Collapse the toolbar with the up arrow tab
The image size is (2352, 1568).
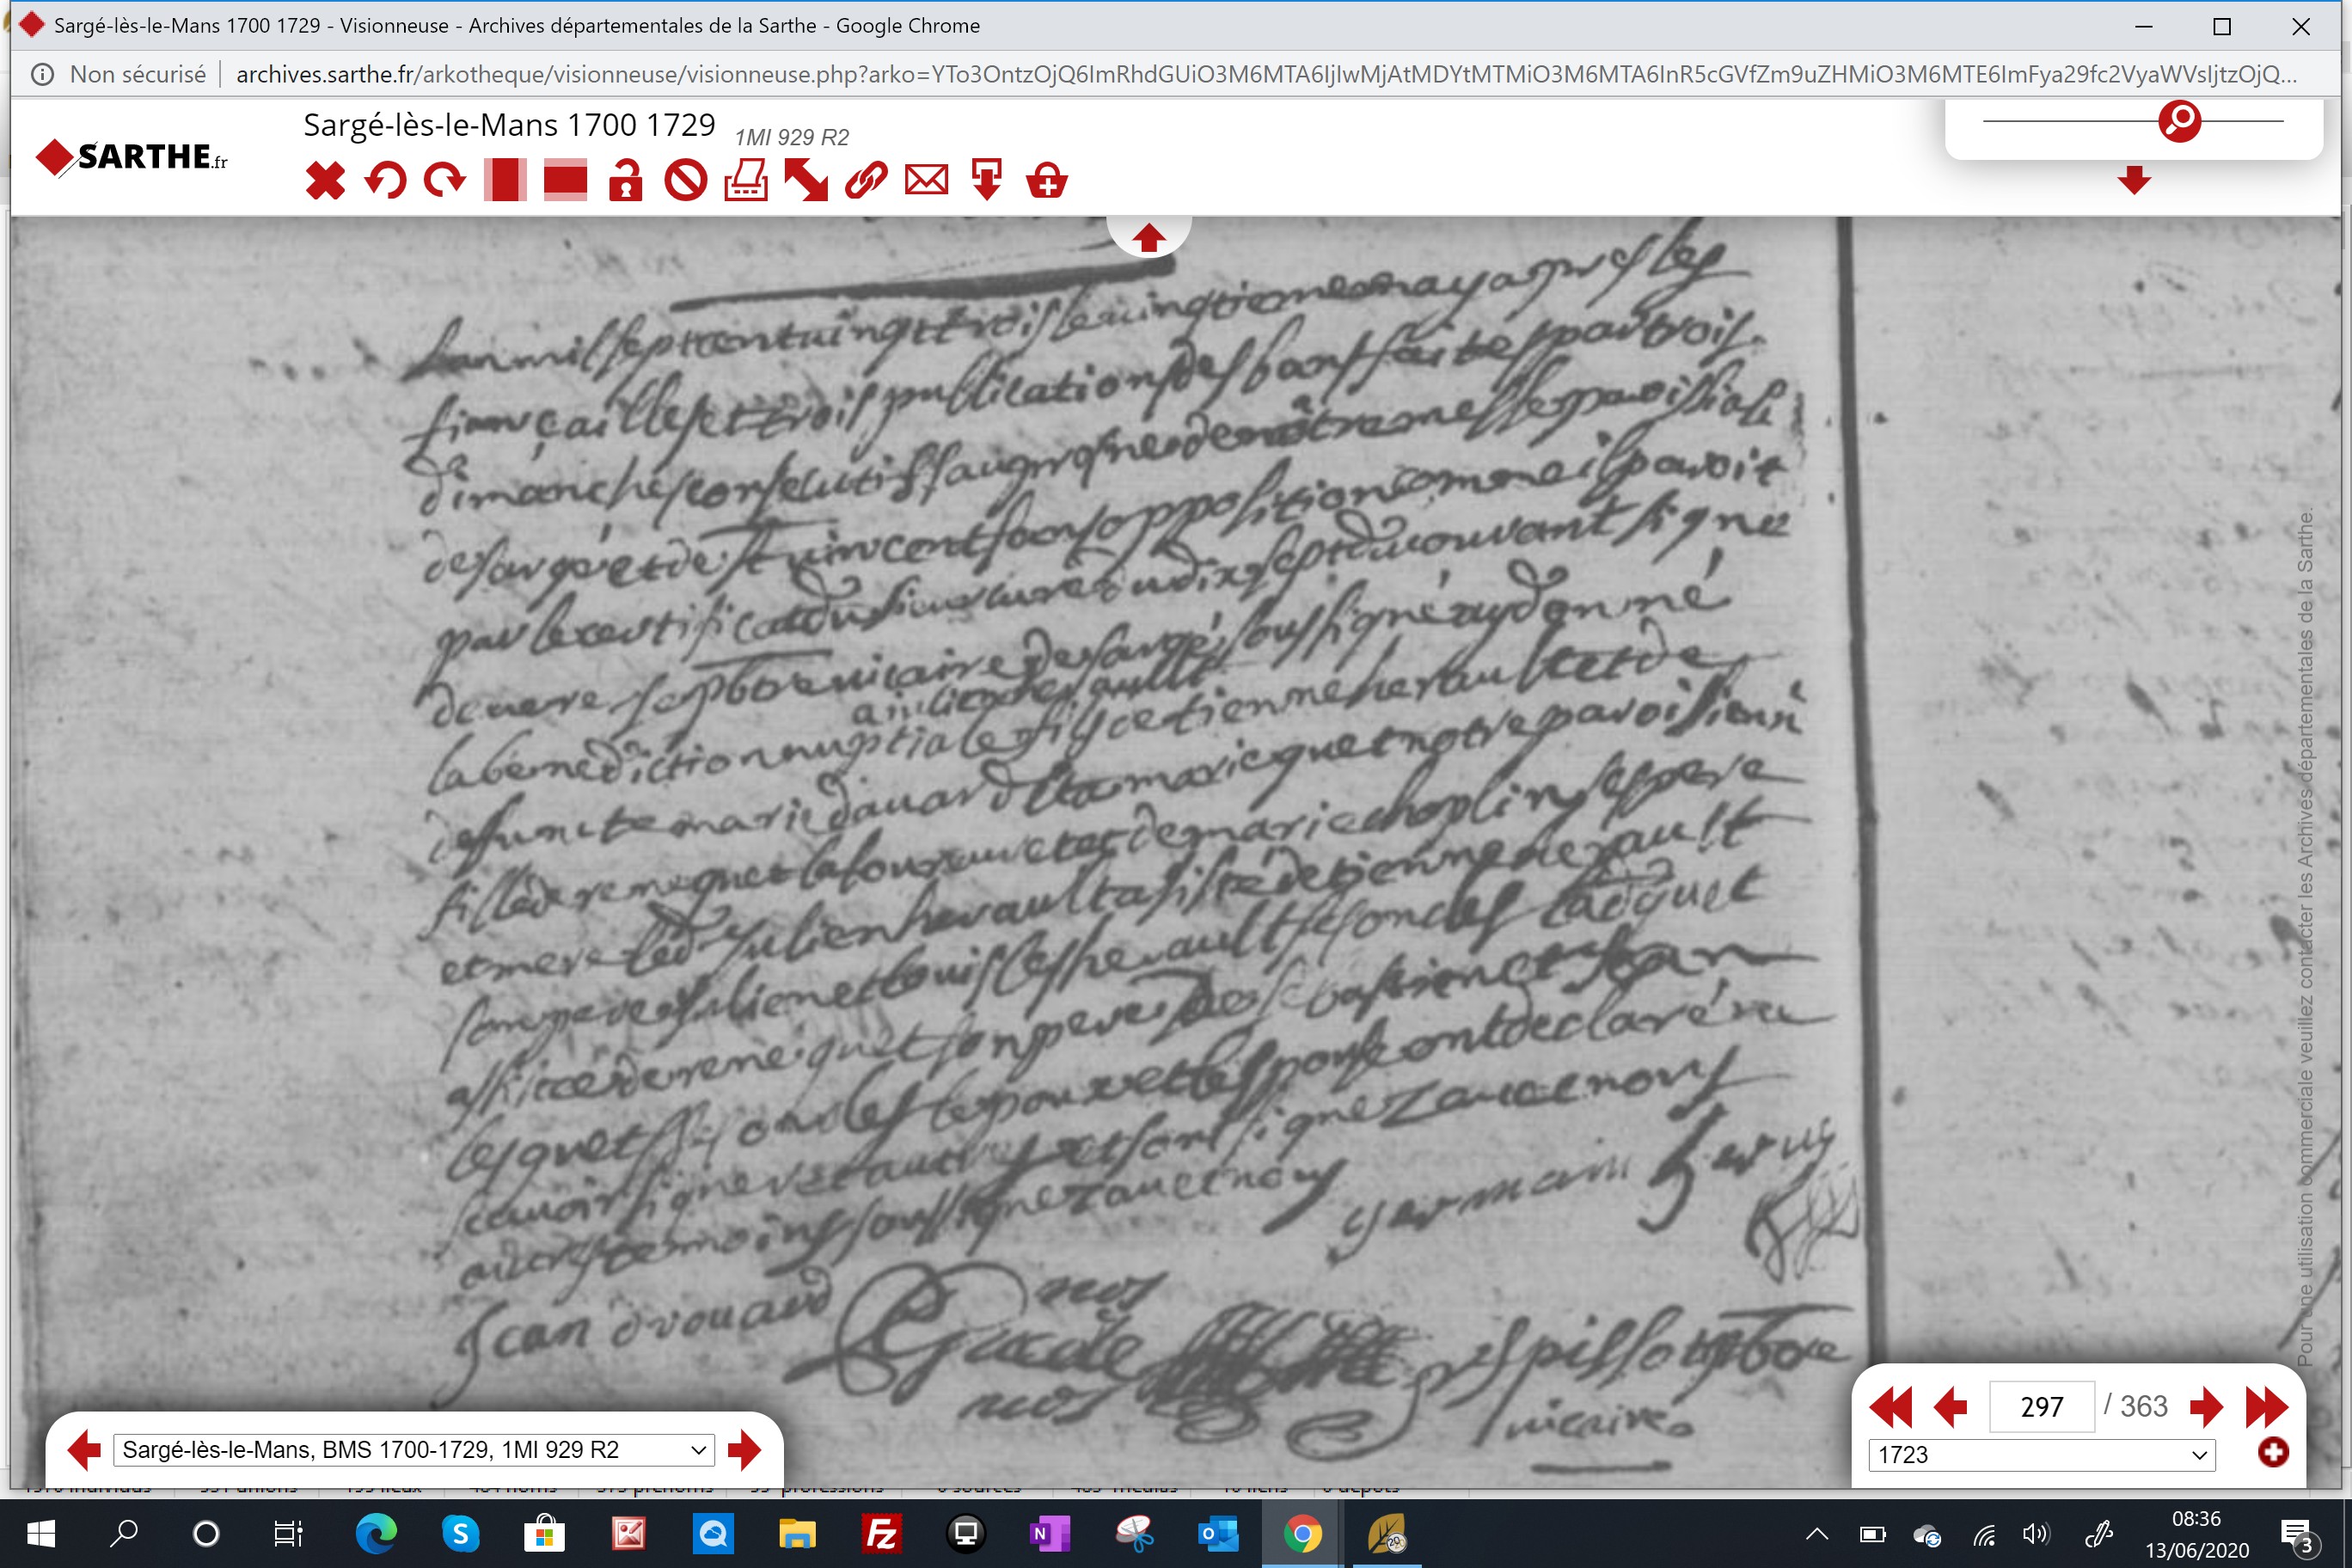click(1148, 238)
